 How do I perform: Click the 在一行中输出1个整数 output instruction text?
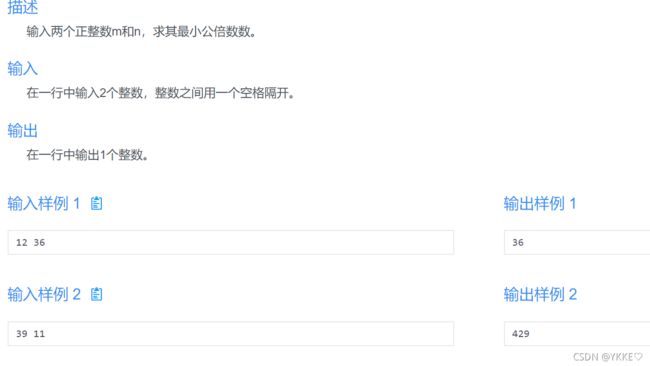pos(87,155)
